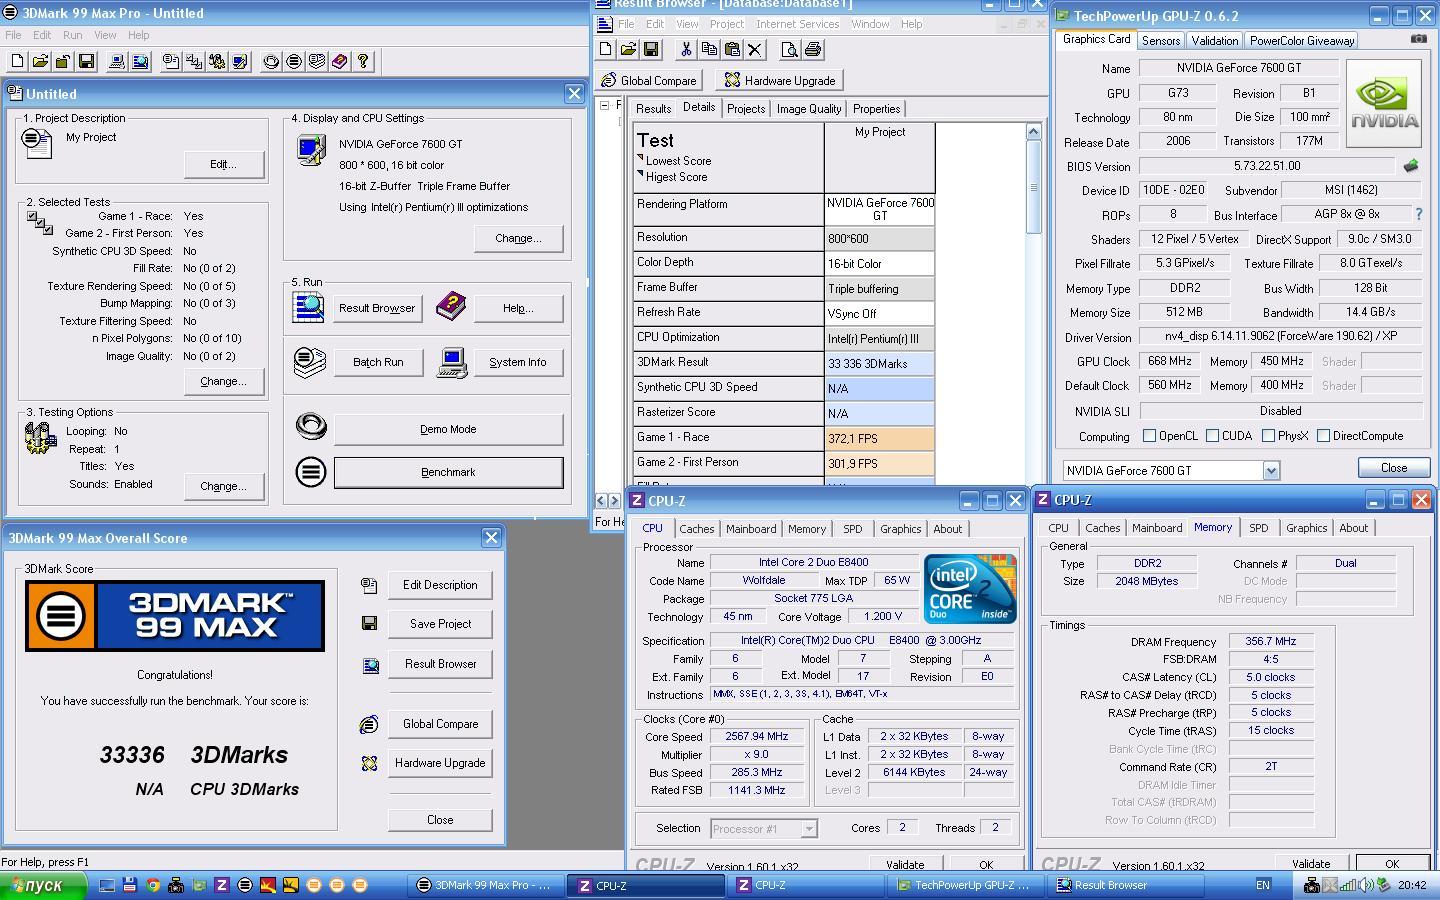The width and height of the screenshot is (1440, 900).
Task: Click the purple help book icon in 3DMark toolbar
Action: coord(340,62)
